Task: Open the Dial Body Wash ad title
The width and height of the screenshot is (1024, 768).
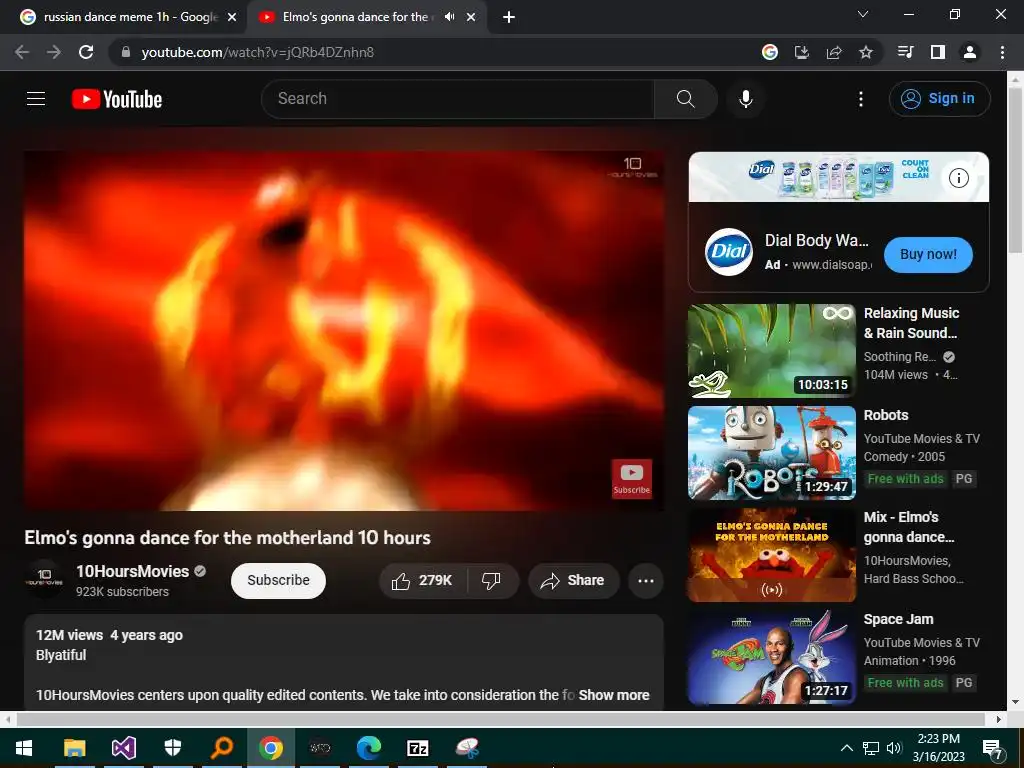Action: [817, 240]
